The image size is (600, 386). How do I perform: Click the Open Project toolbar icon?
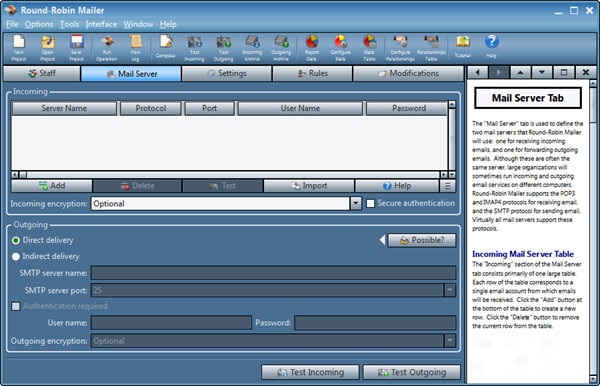[x=47, y=48]
